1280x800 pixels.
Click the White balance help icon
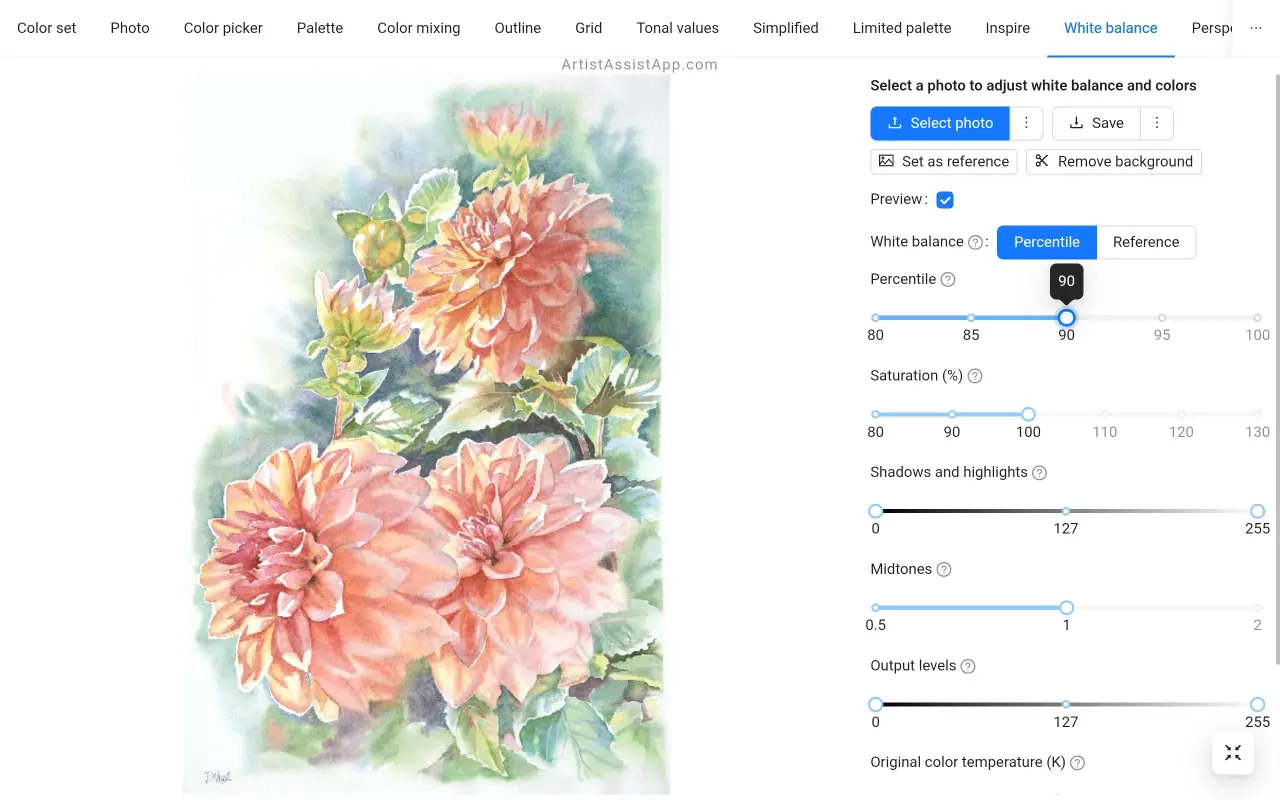pyautogui.click(x=975, y=242)
